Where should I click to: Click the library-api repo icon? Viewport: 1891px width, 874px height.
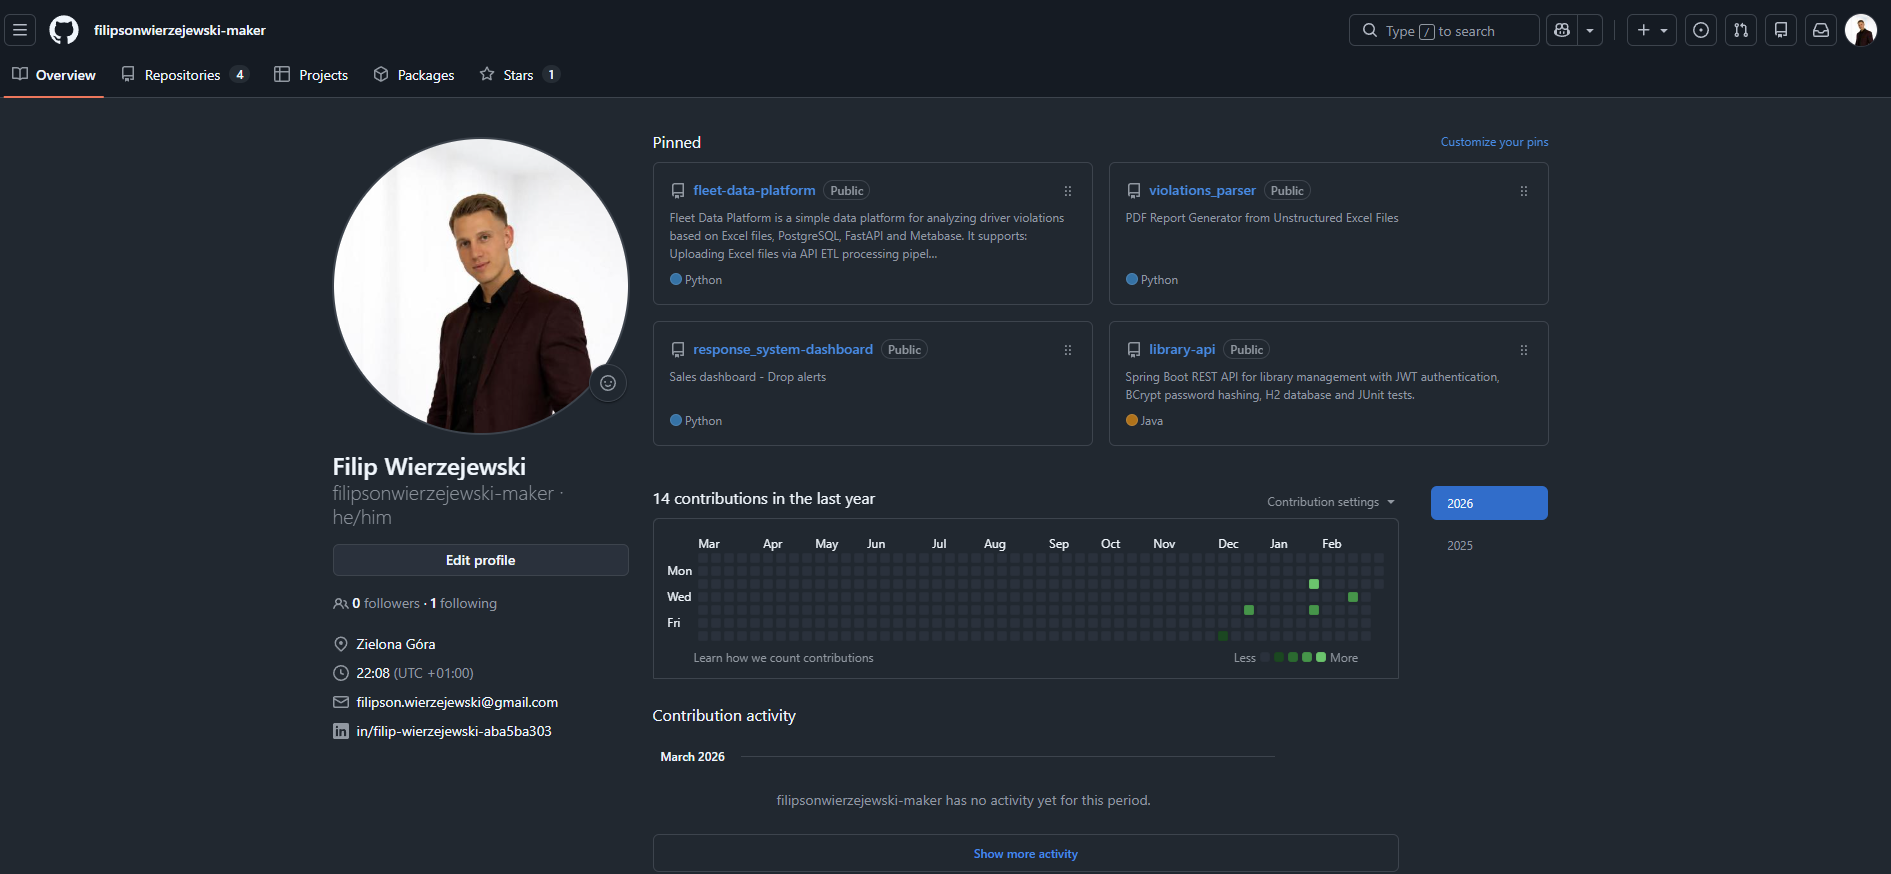[x=1134, y=350]
